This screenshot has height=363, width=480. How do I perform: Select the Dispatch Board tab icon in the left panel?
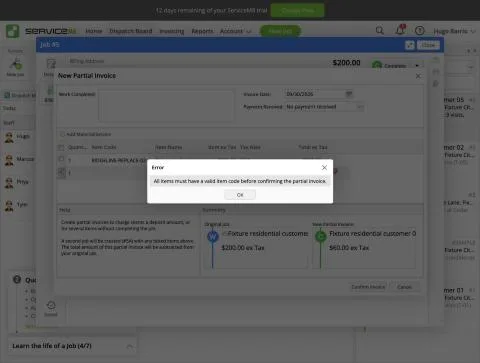(7, 95)
